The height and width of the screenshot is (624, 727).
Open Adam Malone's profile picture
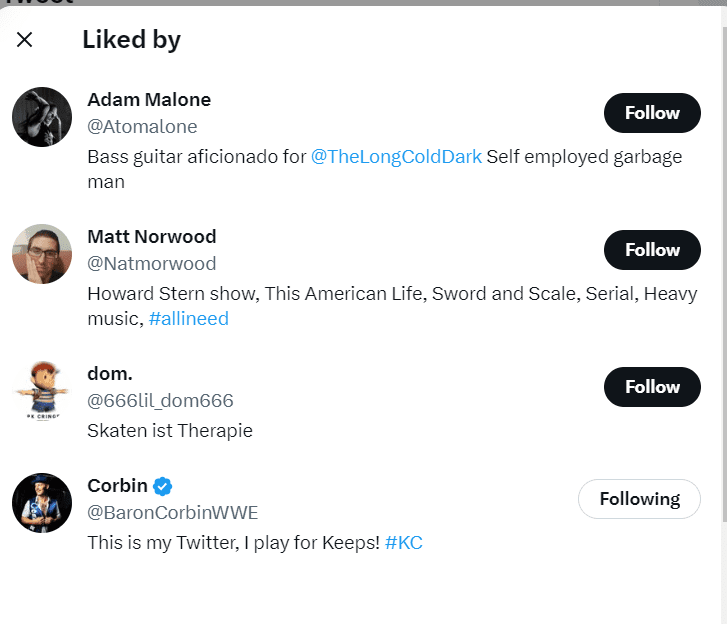(x=42, y=117)
